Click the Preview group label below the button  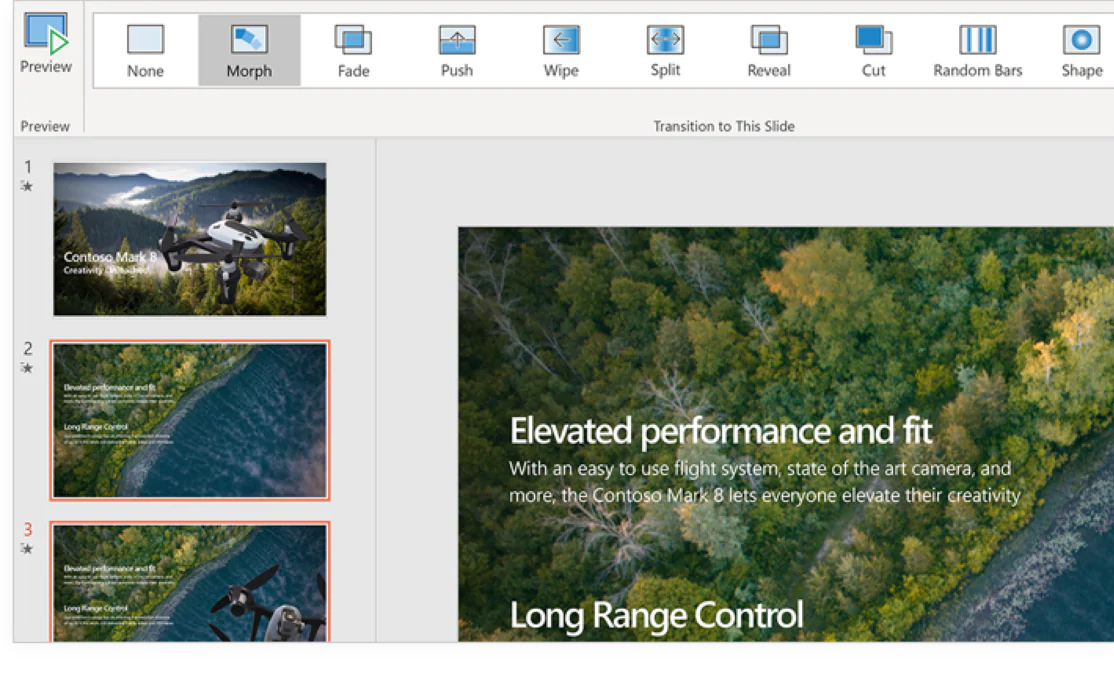click(45, 126)
